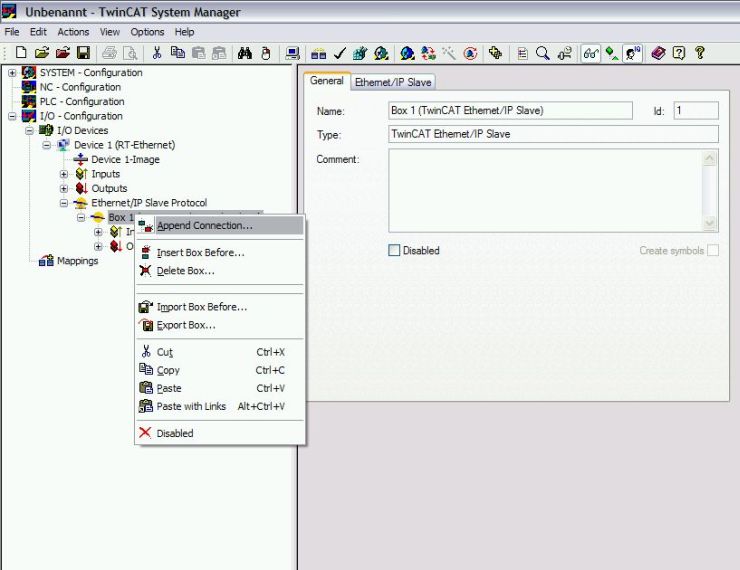
Task: Switch to the Ethernet/IP Slave tab
Action: [x=393, y=82]
